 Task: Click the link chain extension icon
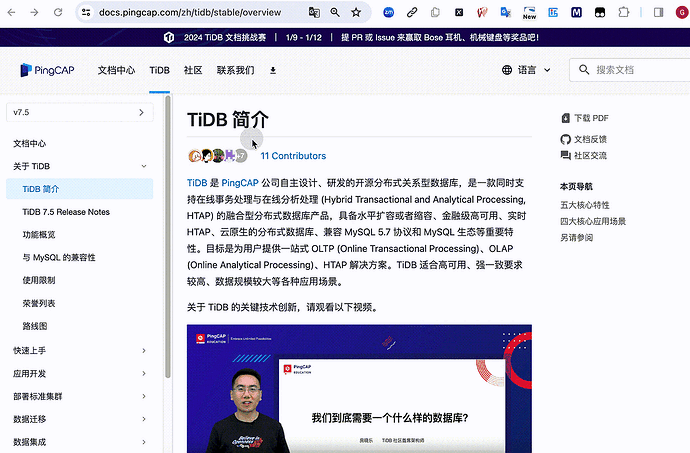(x=412, y=12)
